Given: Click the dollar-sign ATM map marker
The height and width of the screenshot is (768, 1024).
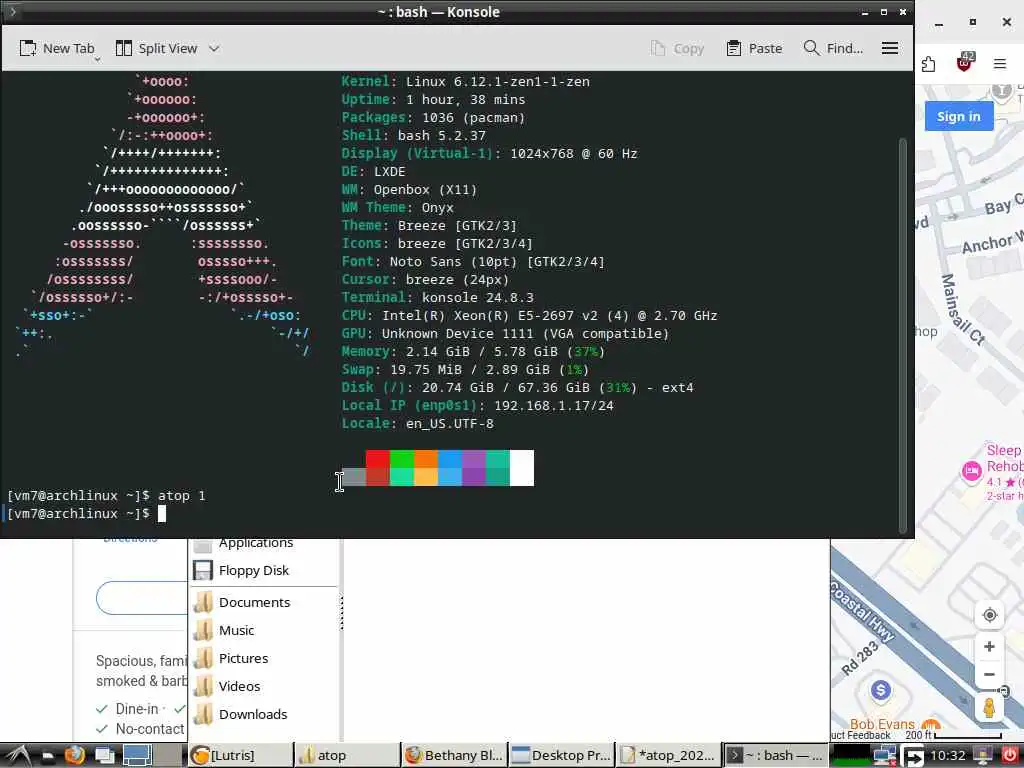Looking at the screenshot, I should tap(881, 690).
